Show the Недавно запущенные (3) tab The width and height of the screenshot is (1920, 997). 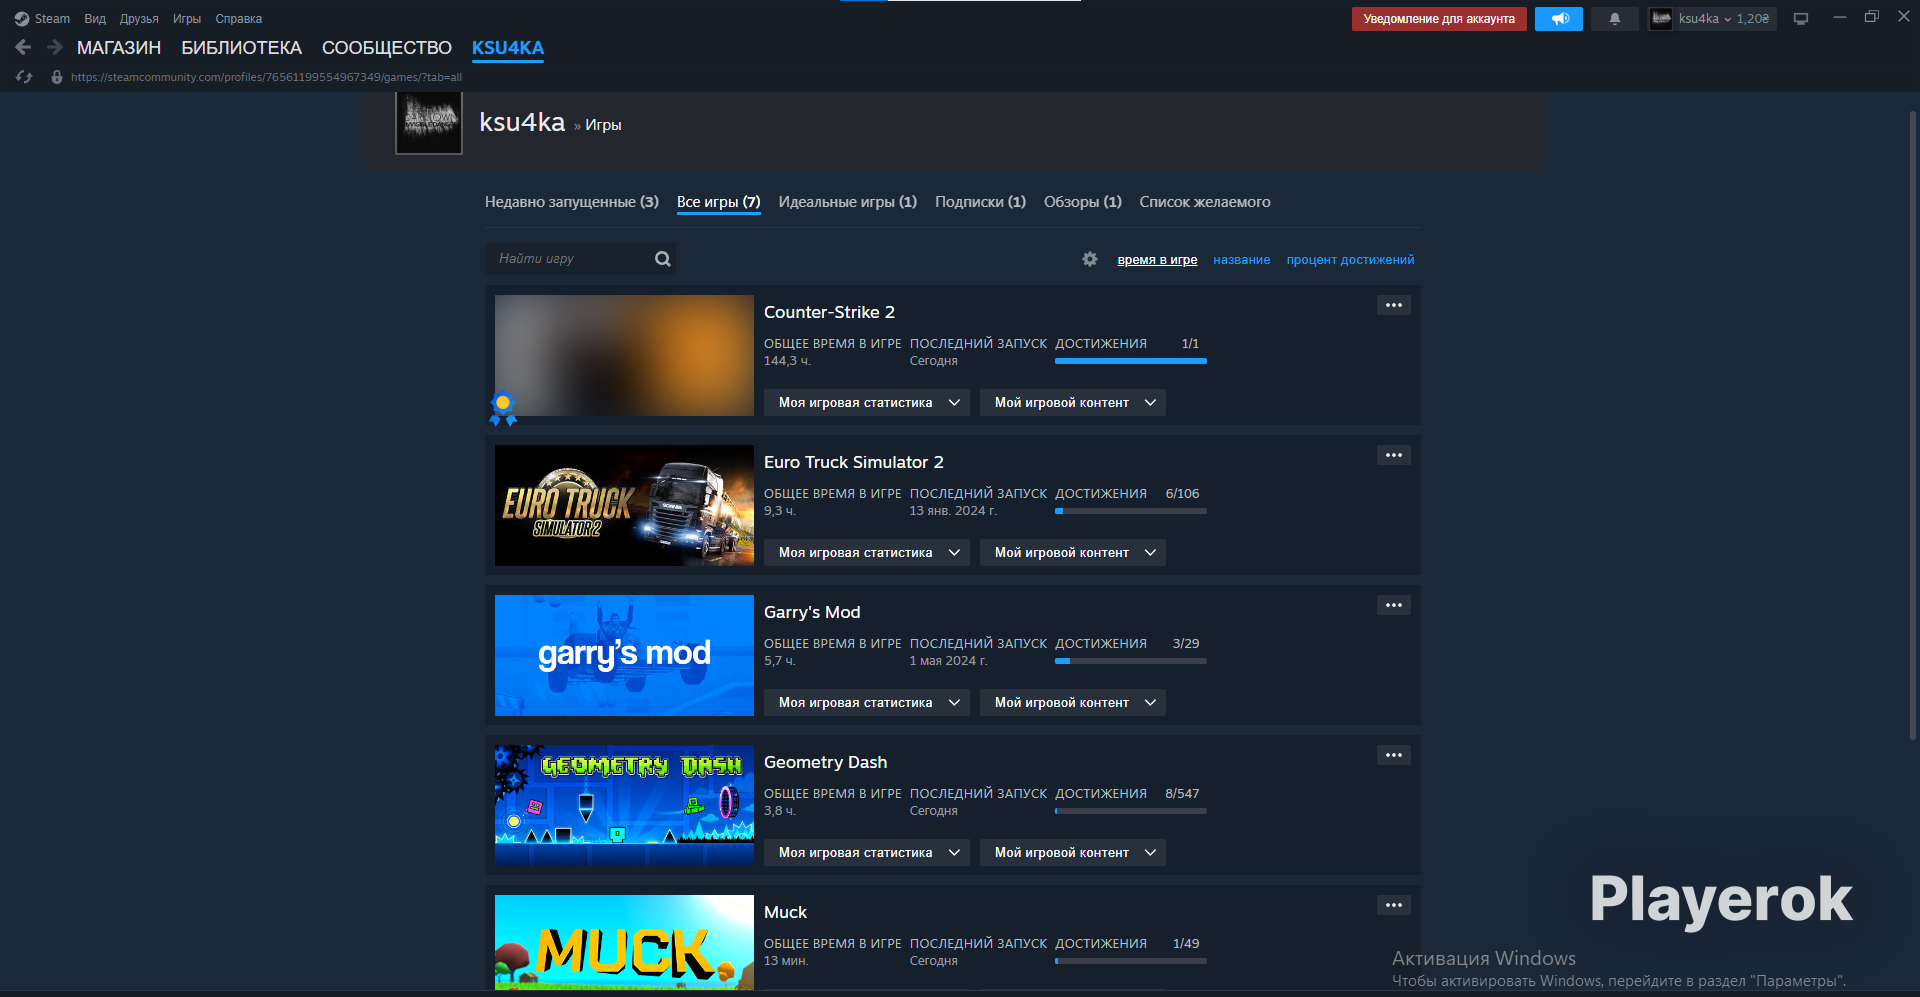[572, 202]
